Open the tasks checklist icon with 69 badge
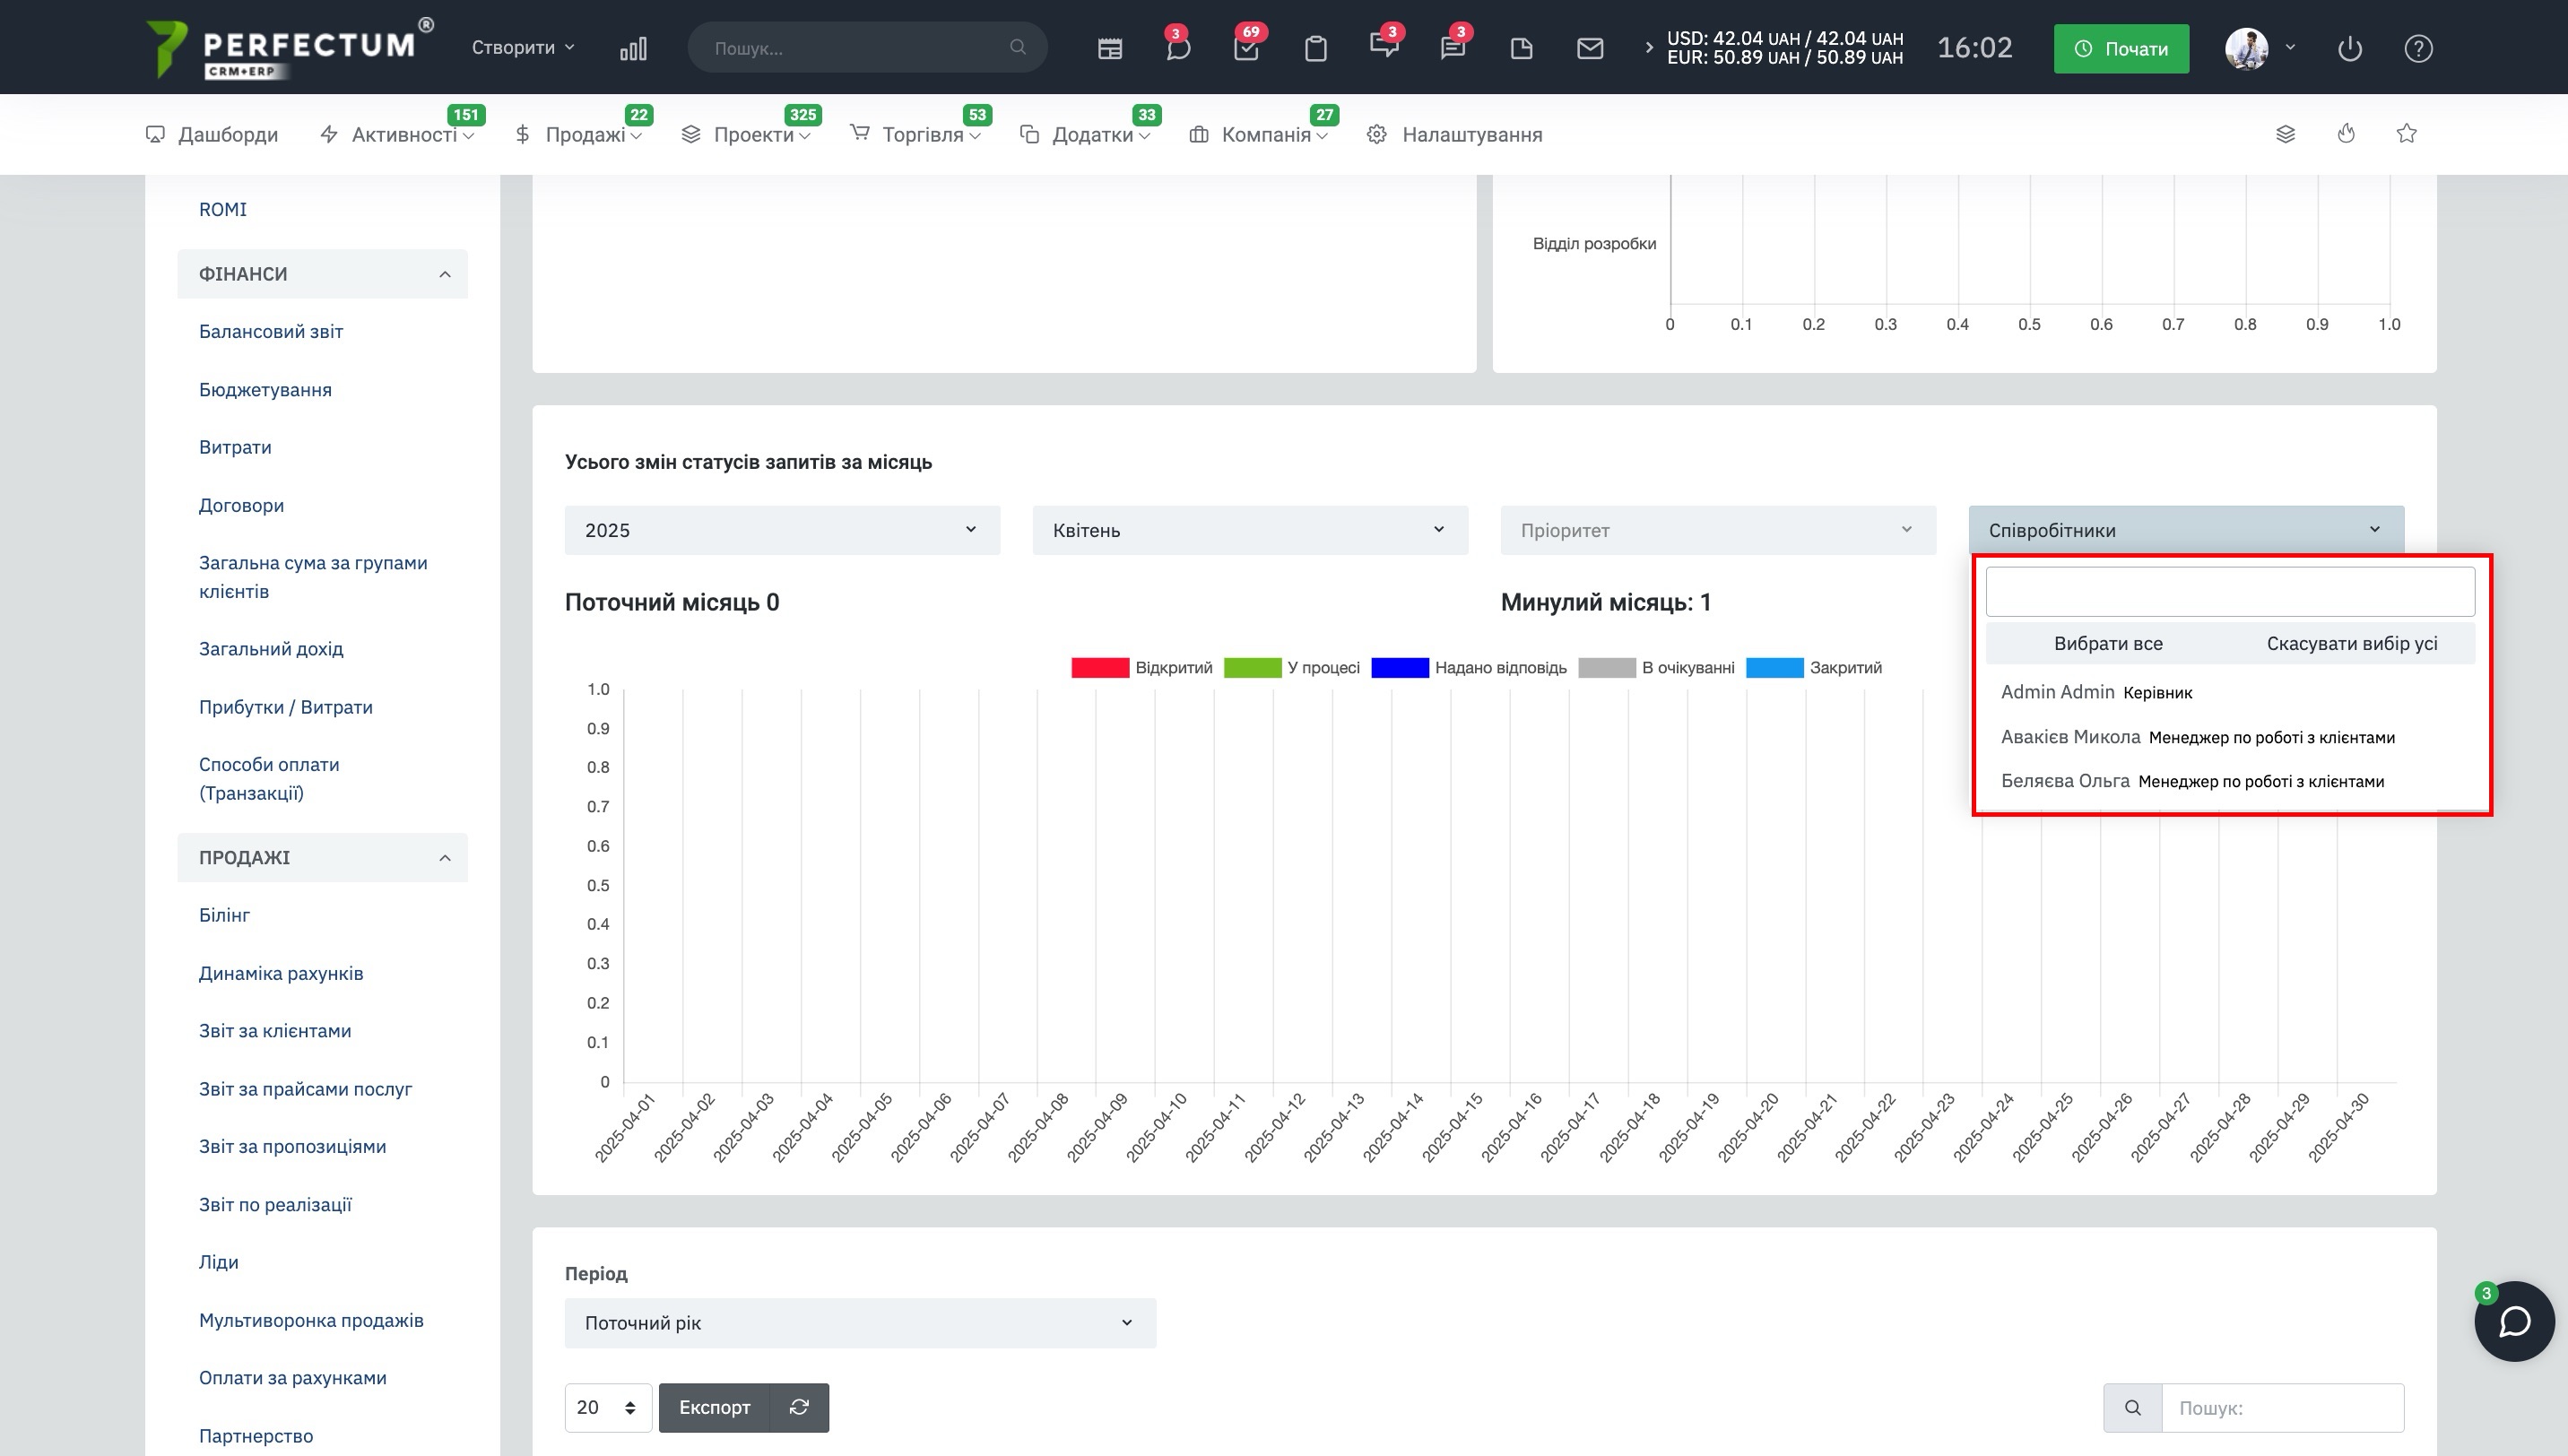 click(x=1246, y=48)
